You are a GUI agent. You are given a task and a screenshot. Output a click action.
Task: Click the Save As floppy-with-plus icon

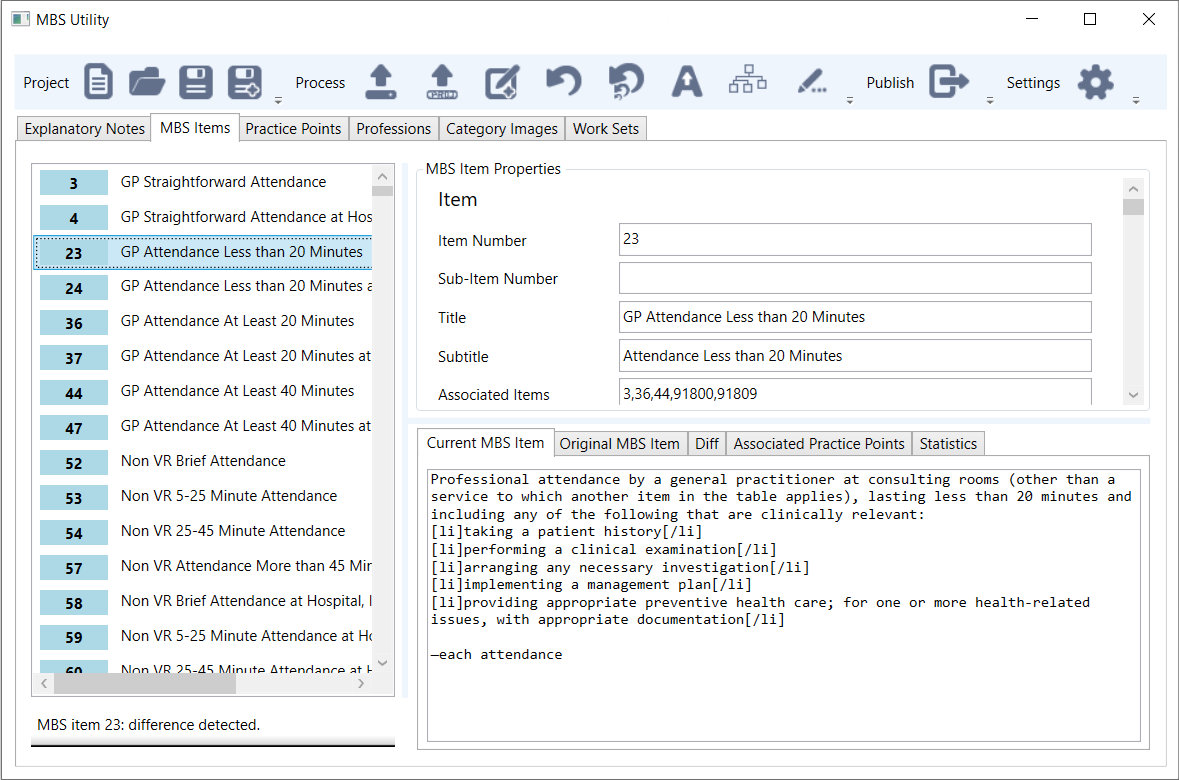(x=245, y=82)
